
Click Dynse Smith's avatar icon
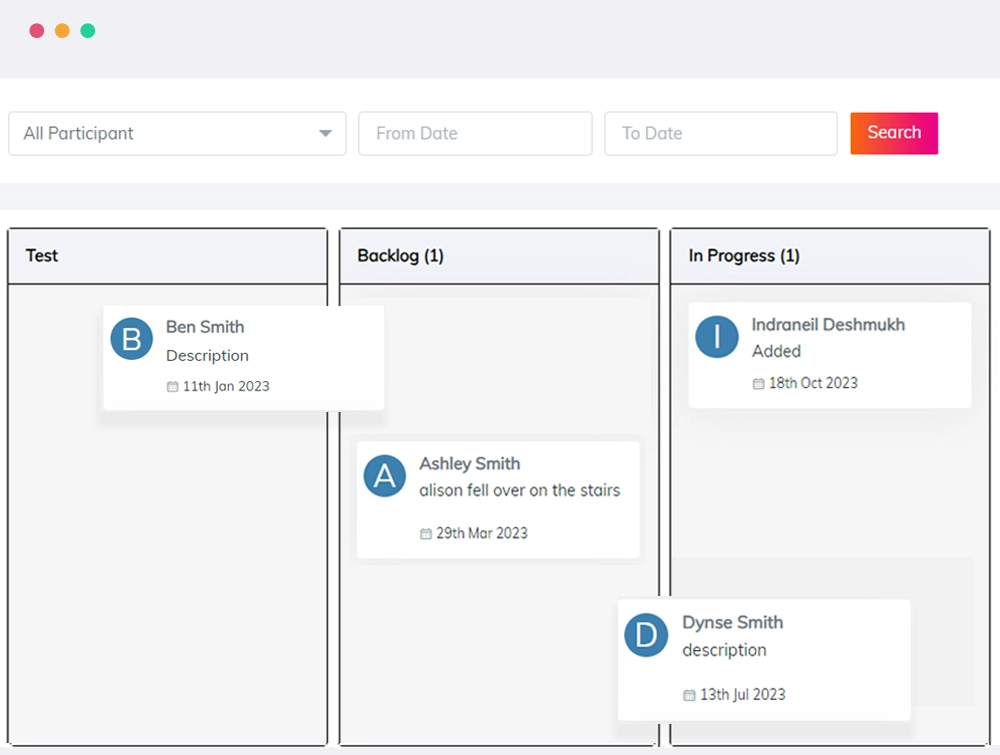pyautogui.click(x=646, y=635)
